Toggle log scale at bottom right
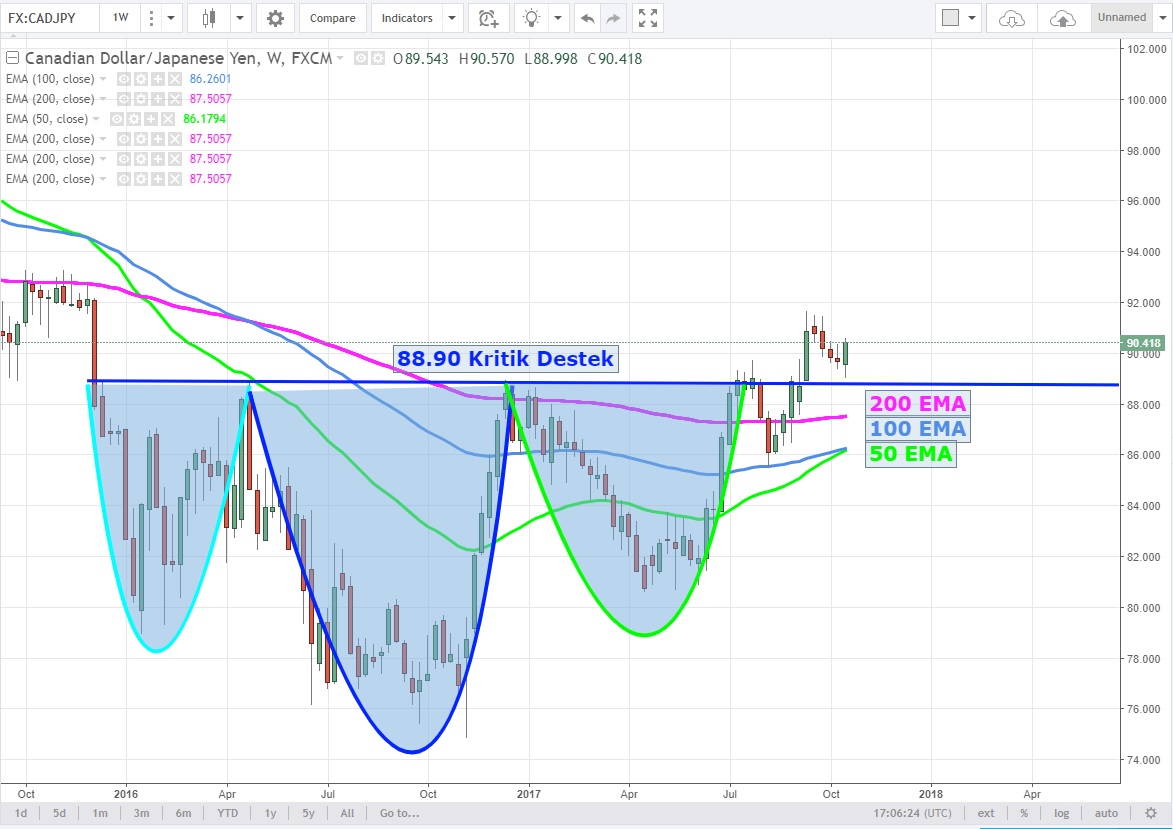The height and width of the screenshot is (829, 1173). [1061, 813]
